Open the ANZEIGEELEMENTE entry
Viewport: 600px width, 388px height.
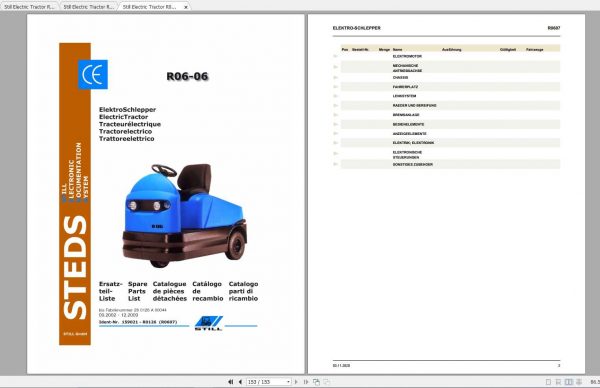[x=409, y=134]
